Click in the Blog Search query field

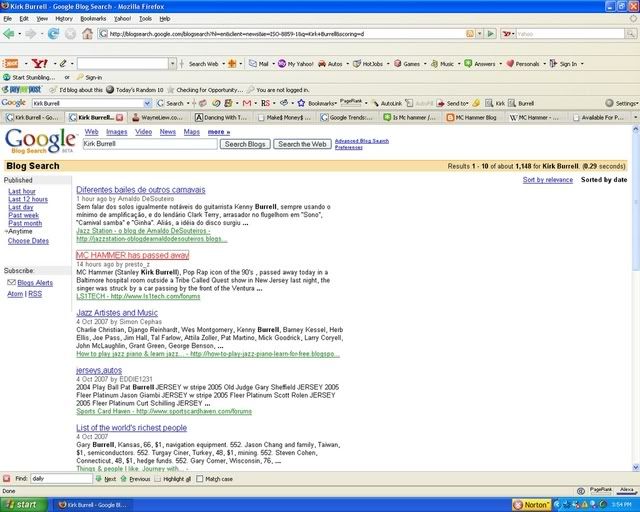pyautogui.click(x=150, y=144)
